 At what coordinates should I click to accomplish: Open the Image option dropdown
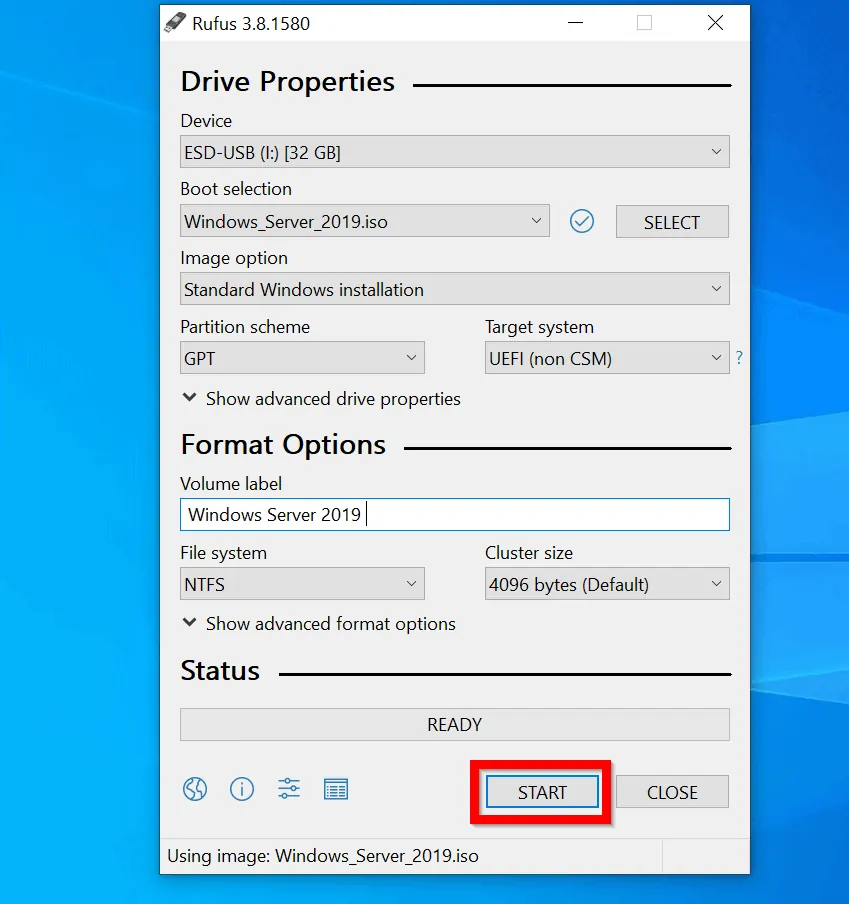pyautogui.click(x=454, y=289)
